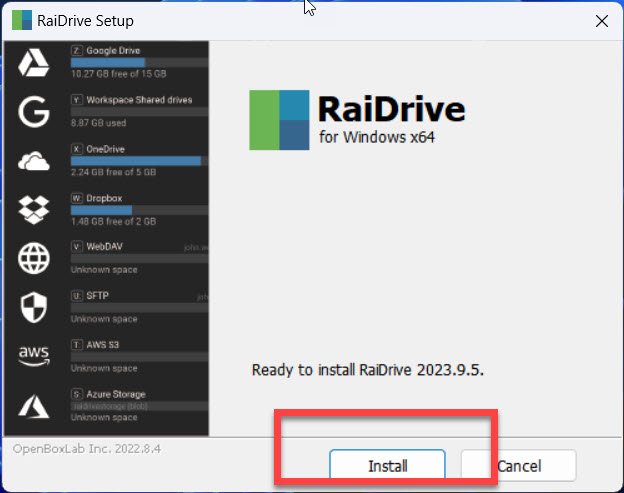Click the Azure Storage logo icon

coord(33,406)
